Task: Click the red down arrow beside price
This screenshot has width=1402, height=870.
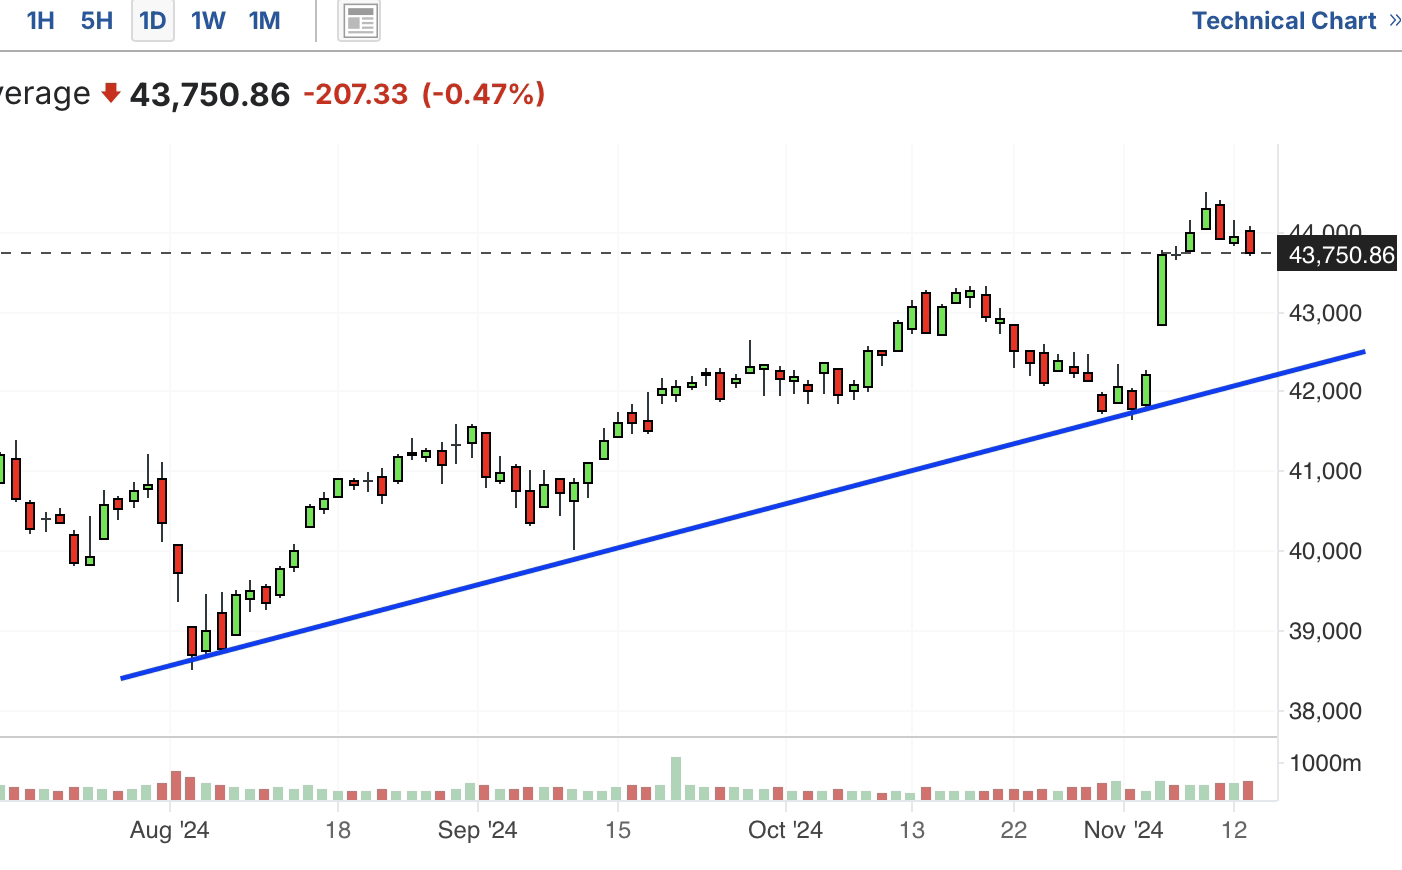Action: click(111, 93)
